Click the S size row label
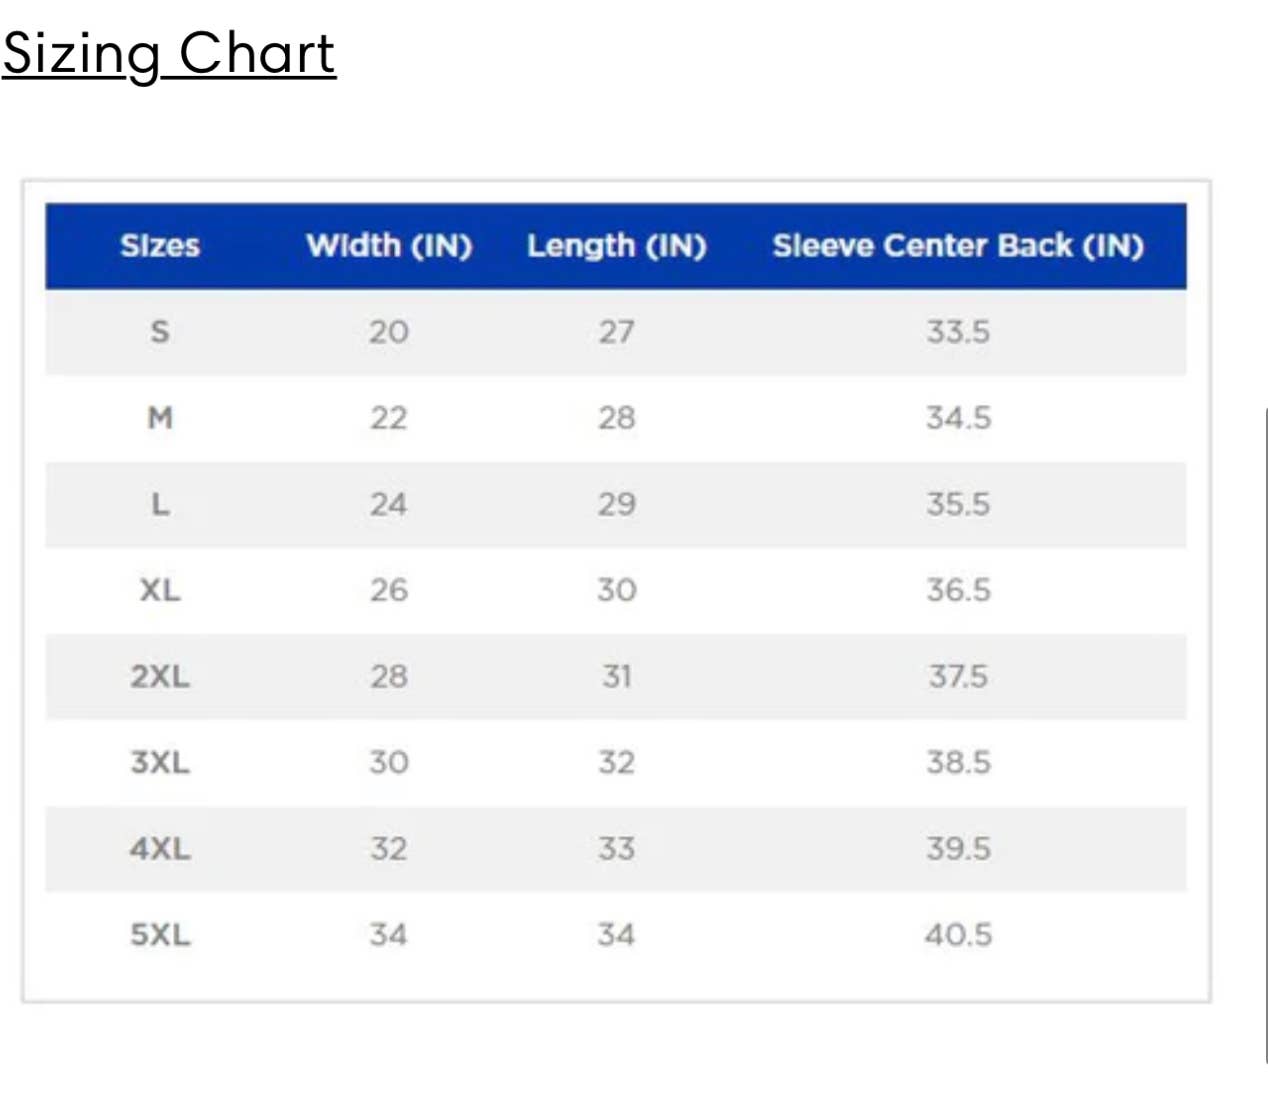Viewport: 1268px width, 1100px height. (160, 332)
